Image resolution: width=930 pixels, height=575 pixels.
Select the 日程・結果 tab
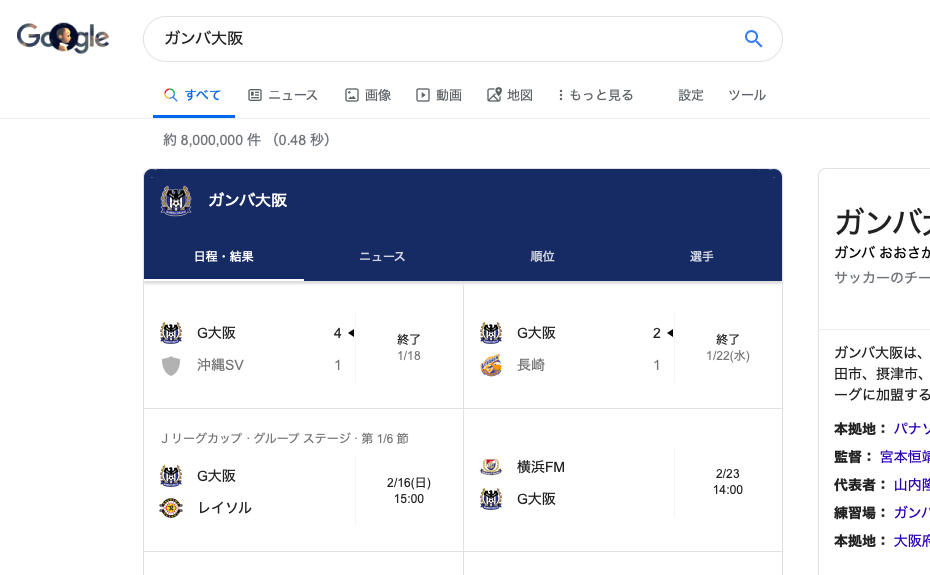pos(224,256)
